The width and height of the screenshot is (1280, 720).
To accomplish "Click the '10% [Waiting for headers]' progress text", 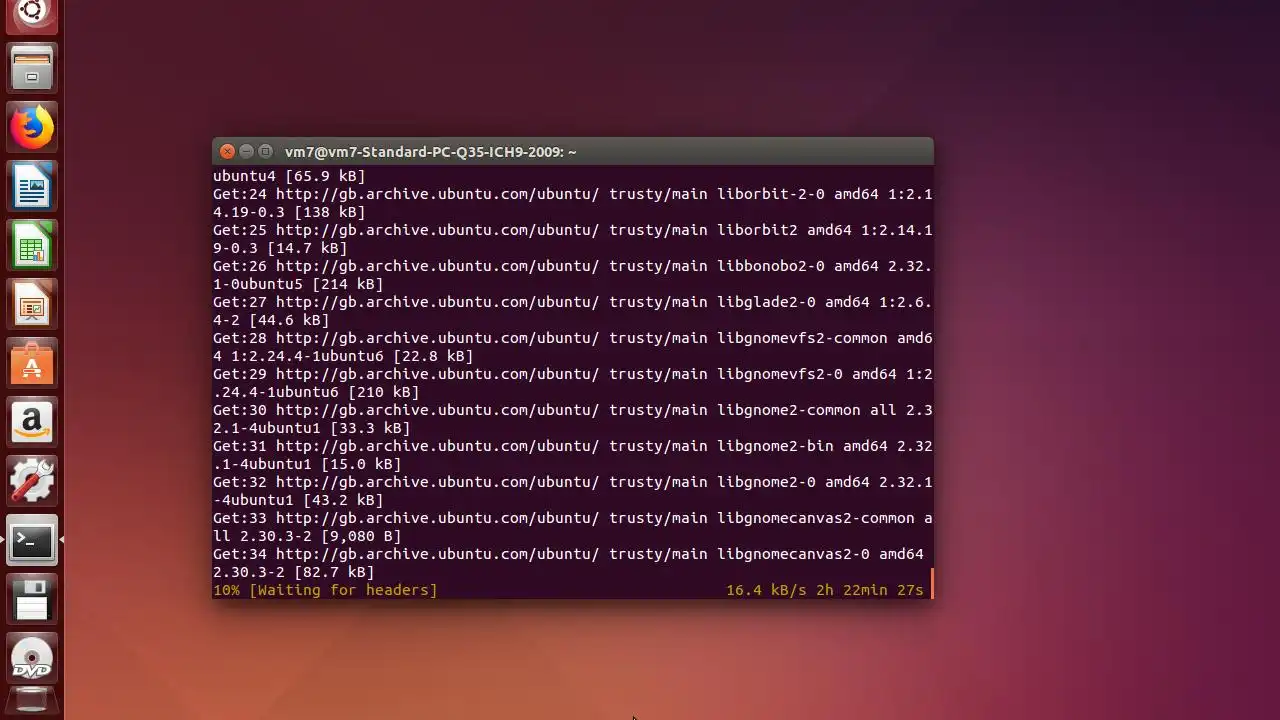I will click(325, 590).
